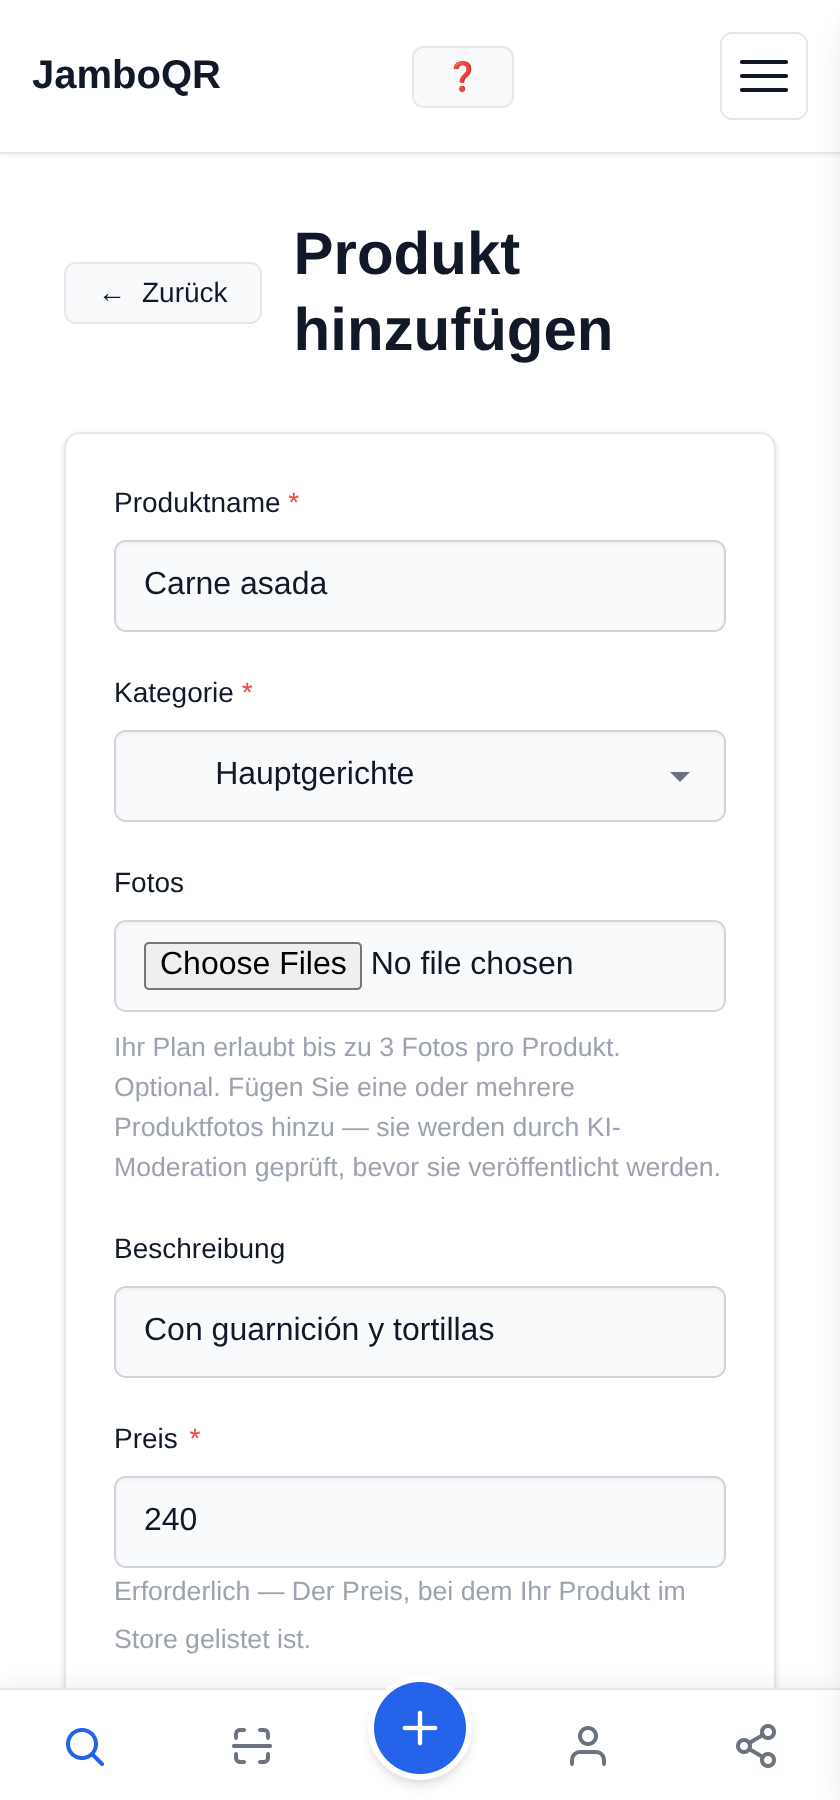Viewport: 840px width, 1800px height.
Task: Click the Produkt hinzufügen heading
Action: (x=453, y=292)
